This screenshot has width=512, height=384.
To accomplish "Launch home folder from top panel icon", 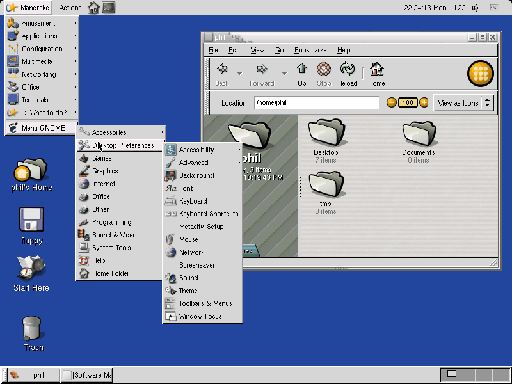I will pos(94,7).
